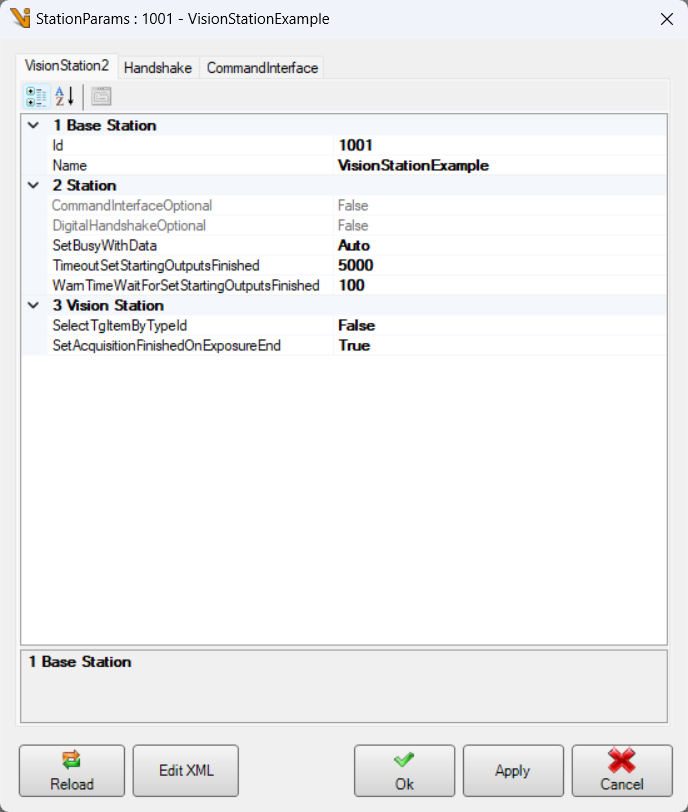Switch to the CommandInterface tab

262,68
